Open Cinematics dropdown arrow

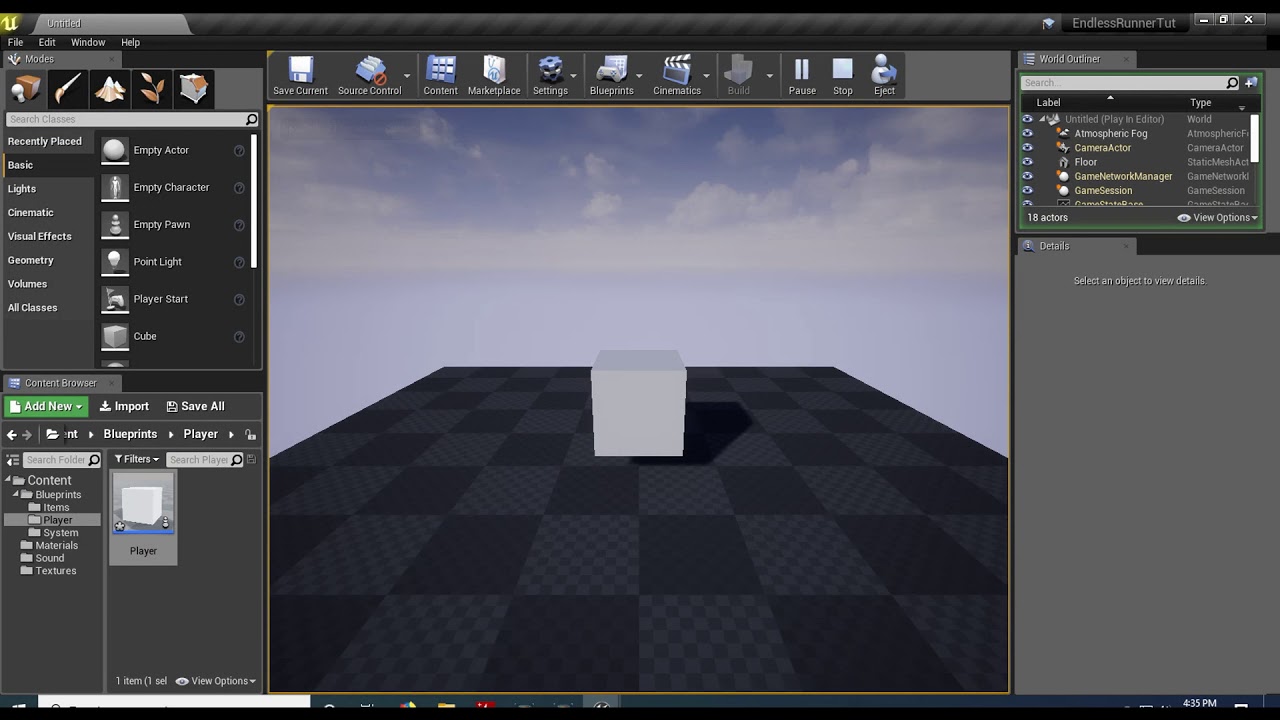706,76
